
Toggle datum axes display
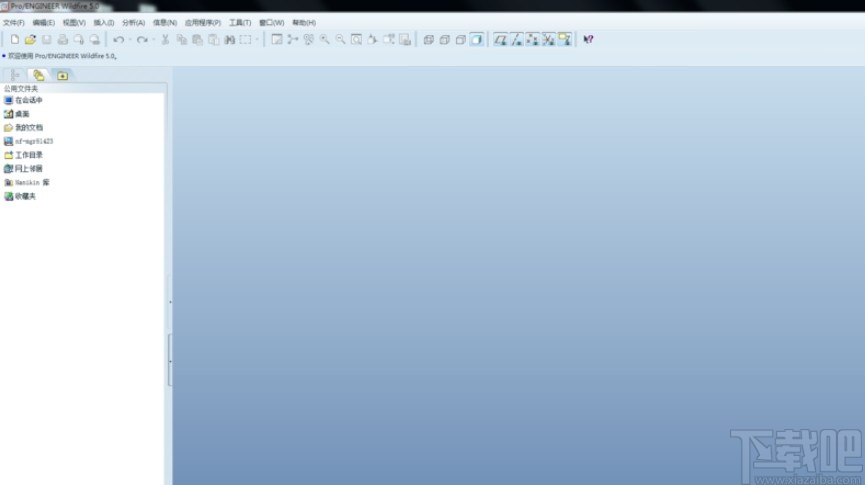[516, 39]
